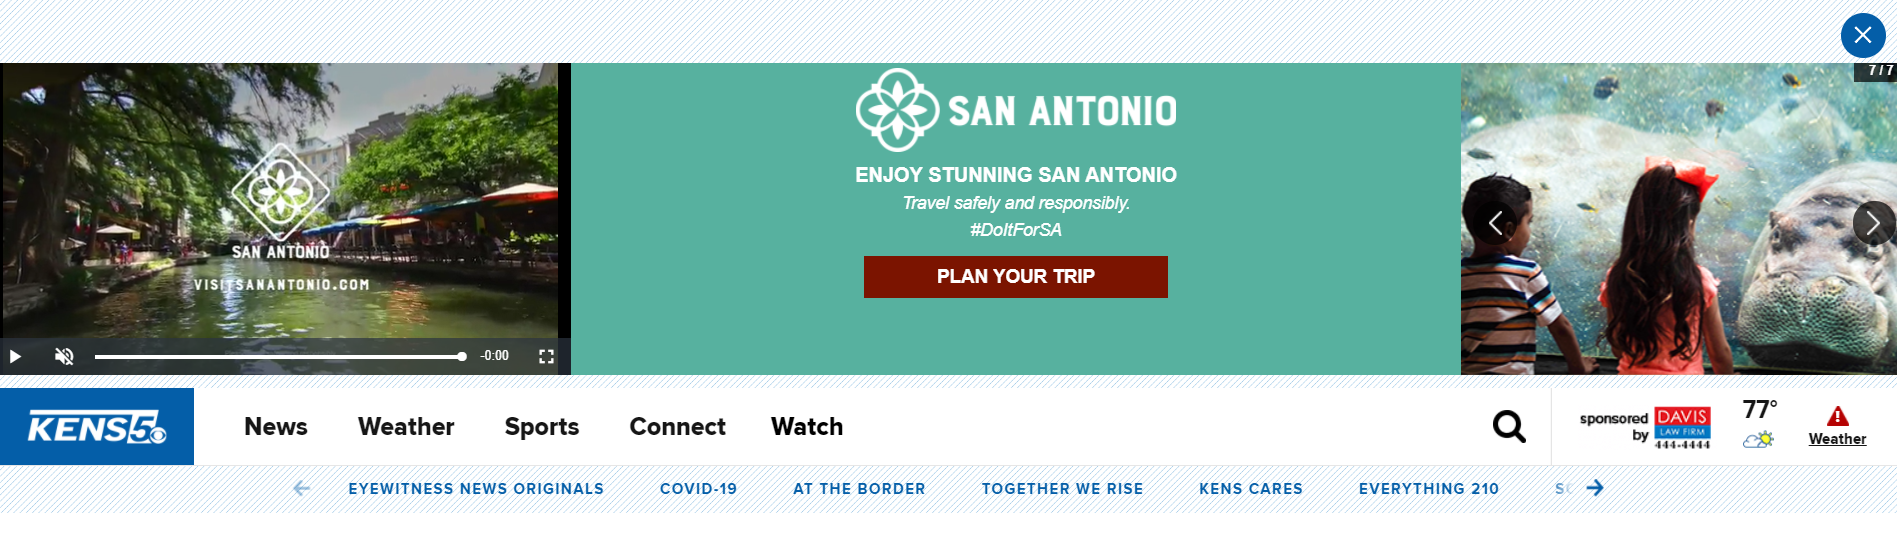Viewport: 1897px width, 553px height.
Task: Click the video progress slider
Action: [x=280, y=356]
